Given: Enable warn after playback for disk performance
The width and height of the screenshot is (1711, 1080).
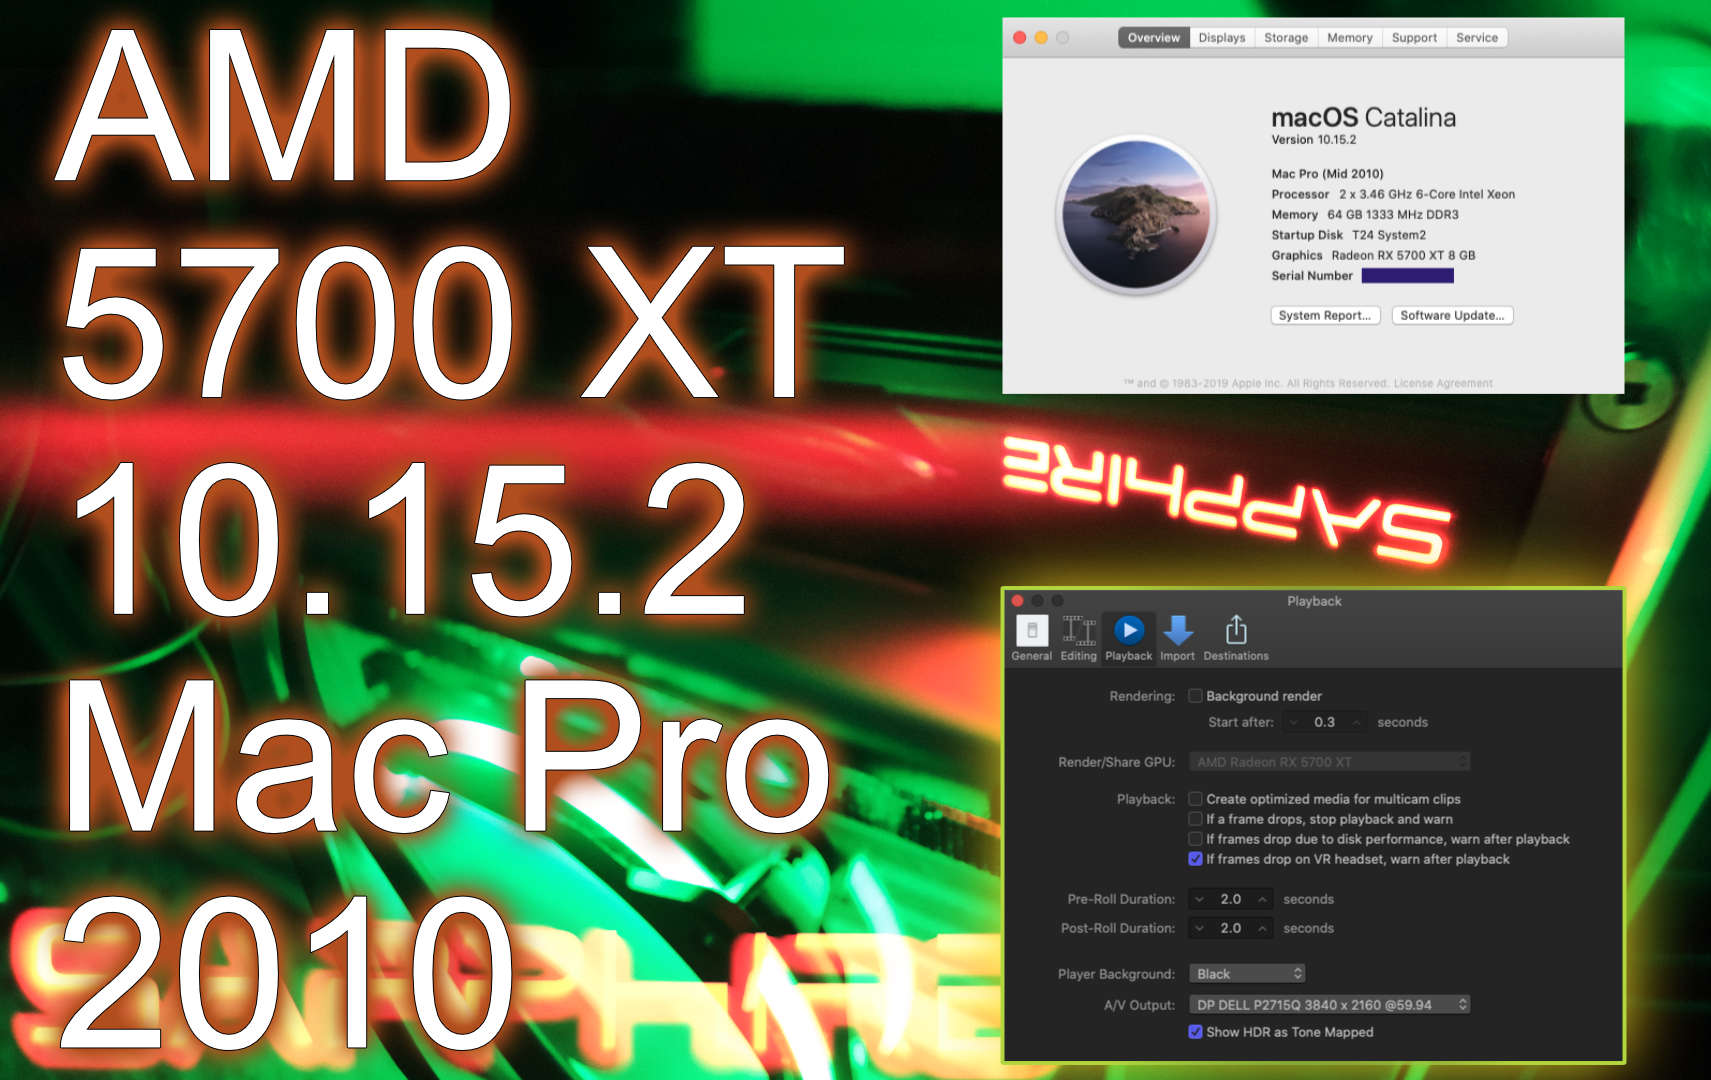Looking at the screenshot, I should click(x=1195, y=839).
